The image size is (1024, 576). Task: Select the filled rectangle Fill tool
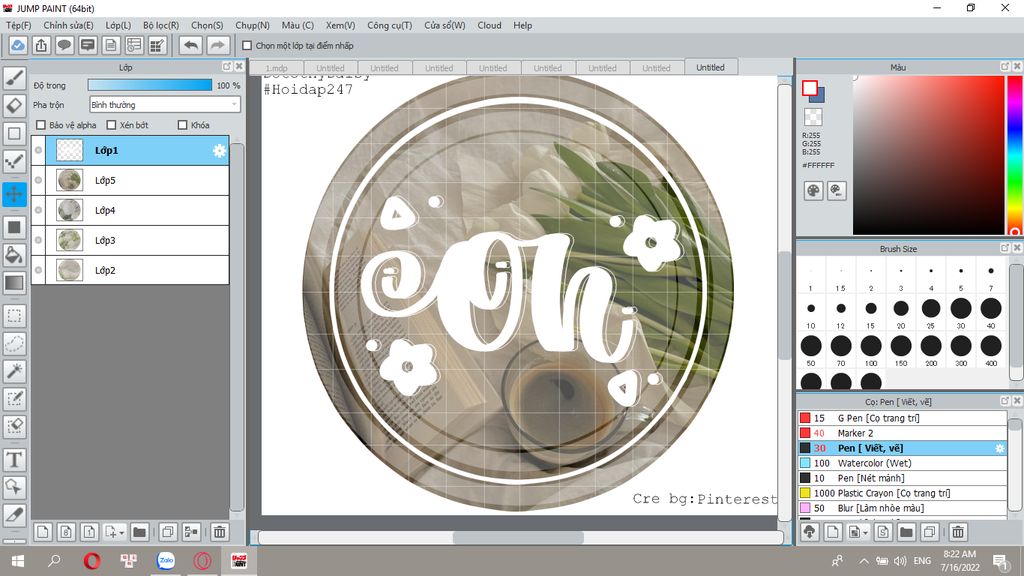(x=14, y=227)
